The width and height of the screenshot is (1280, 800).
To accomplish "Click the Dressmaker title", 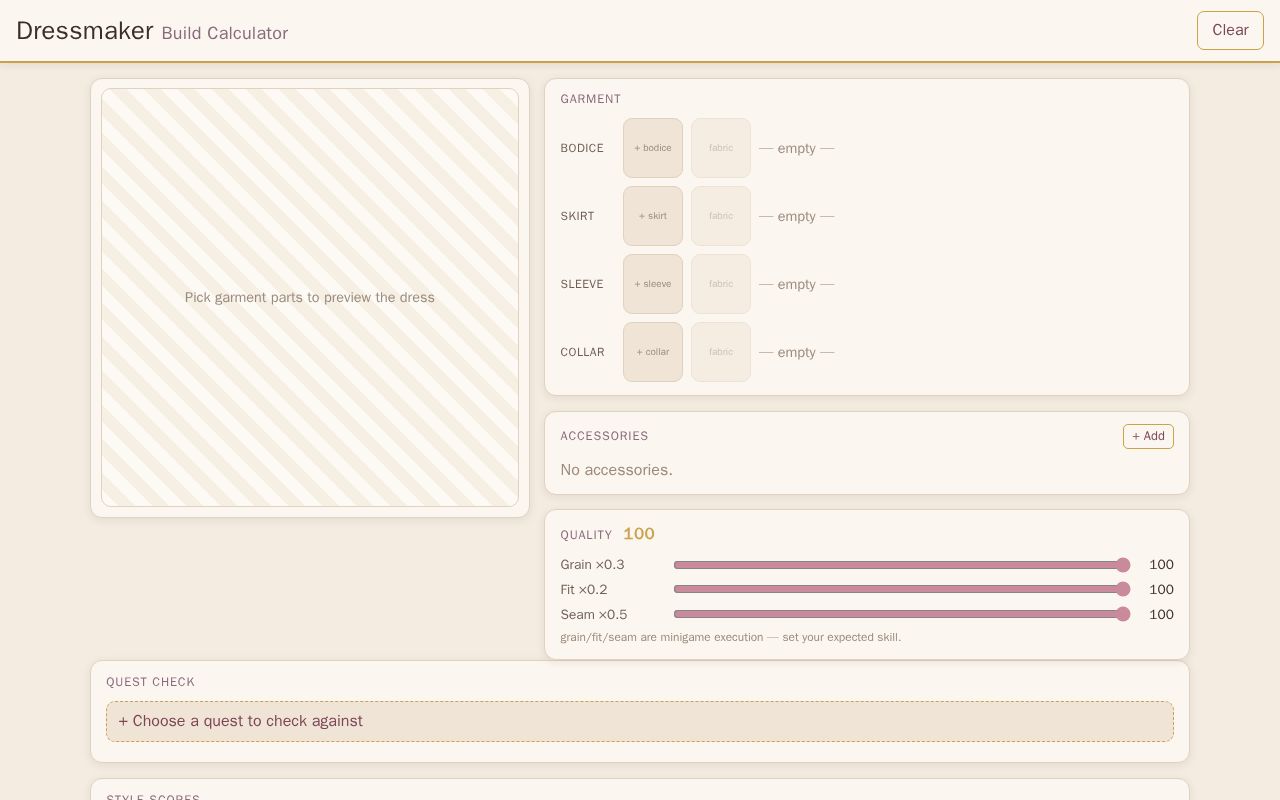I will (x=85, y=31).
